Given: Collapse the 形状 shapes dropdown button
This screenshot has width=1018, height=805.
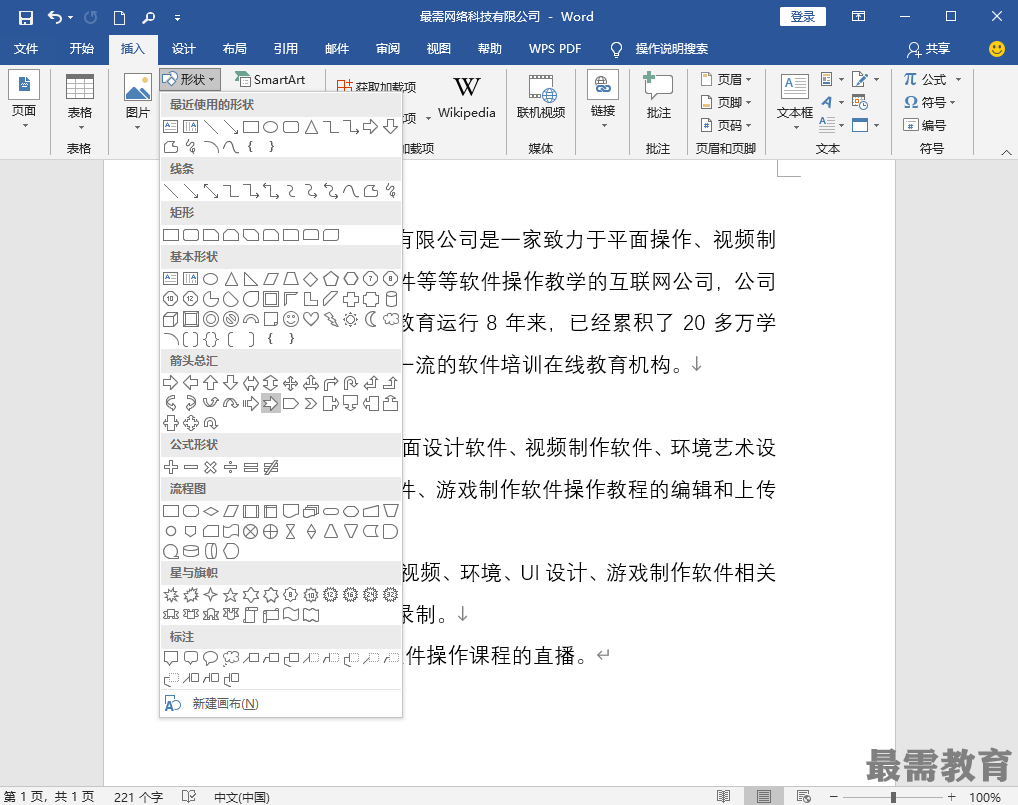Looking at the screenshot, I should (x=190, y=79).
